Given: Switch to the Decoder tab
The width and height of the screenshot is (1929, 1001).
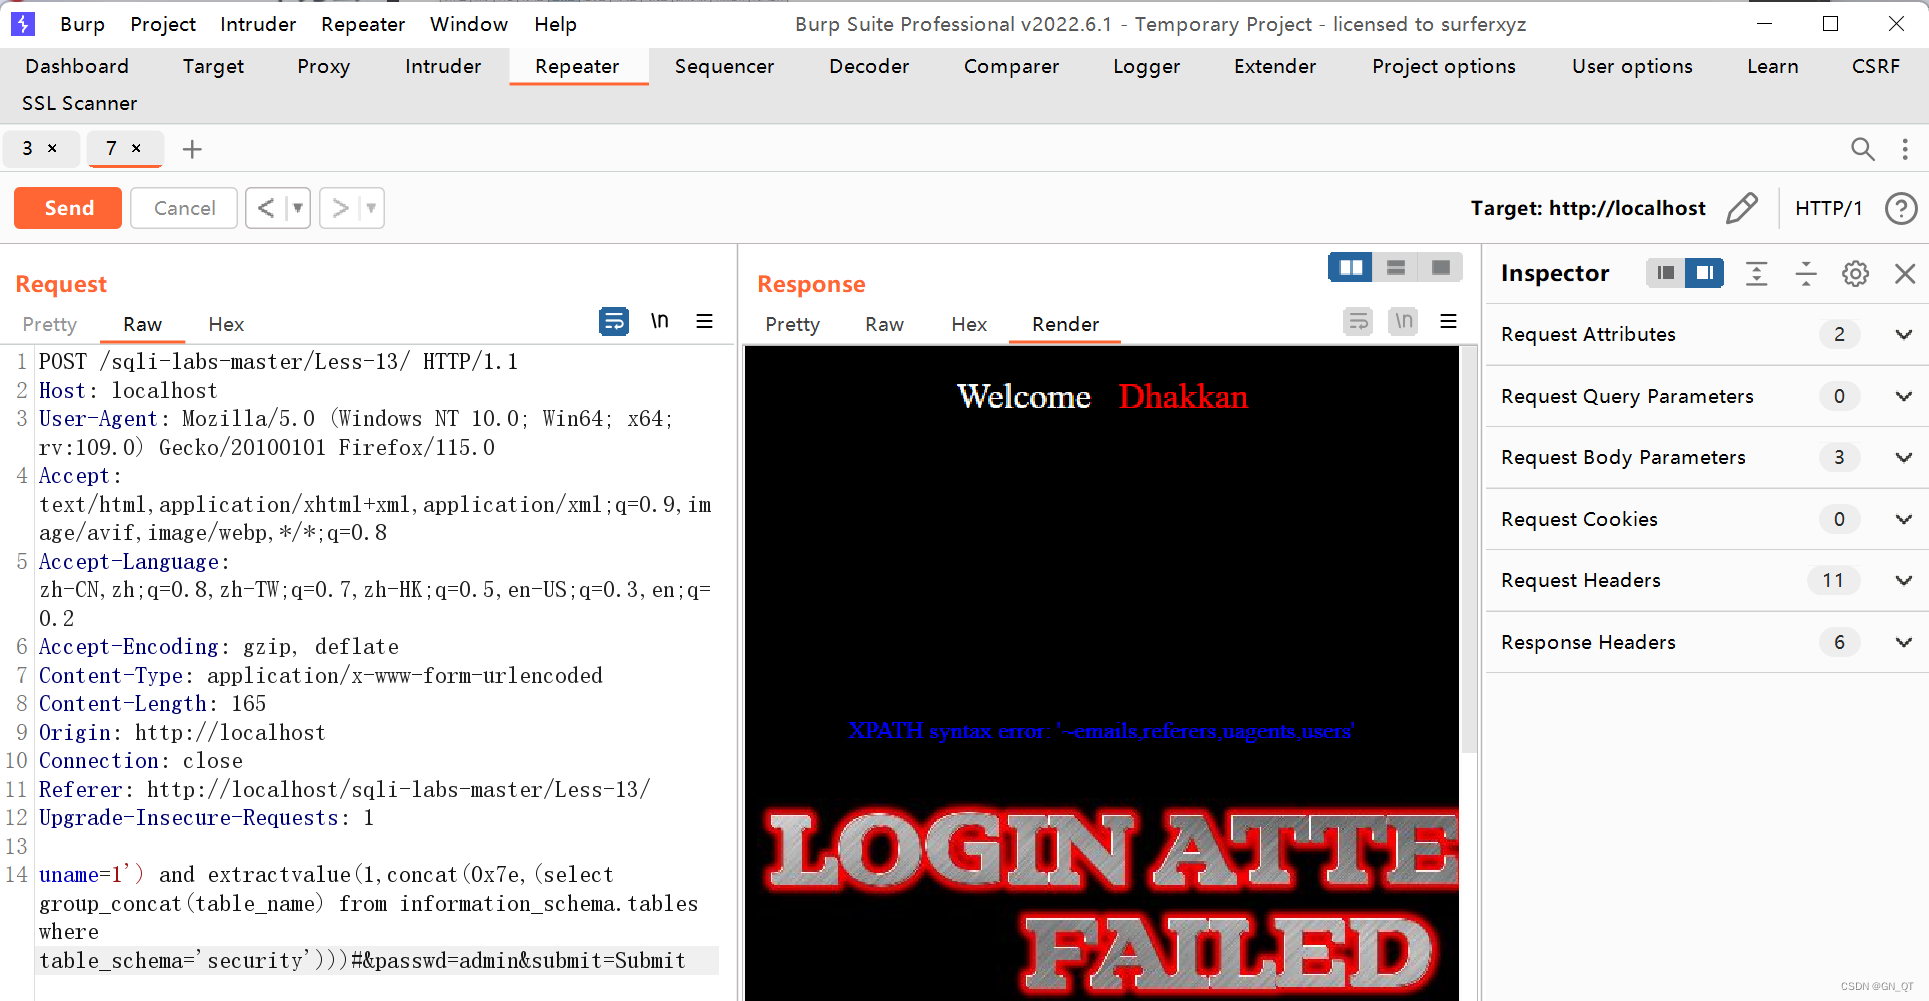Looking at the screenshot, I should [869, 66].
